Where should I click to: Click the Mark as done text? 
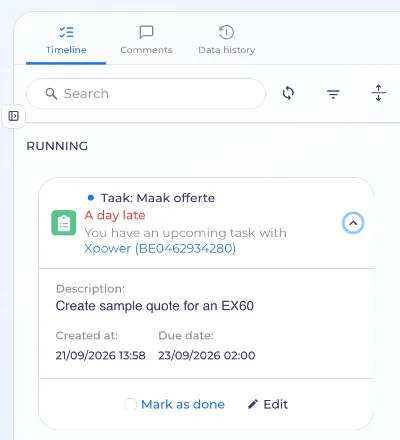(x=183, y=404)
